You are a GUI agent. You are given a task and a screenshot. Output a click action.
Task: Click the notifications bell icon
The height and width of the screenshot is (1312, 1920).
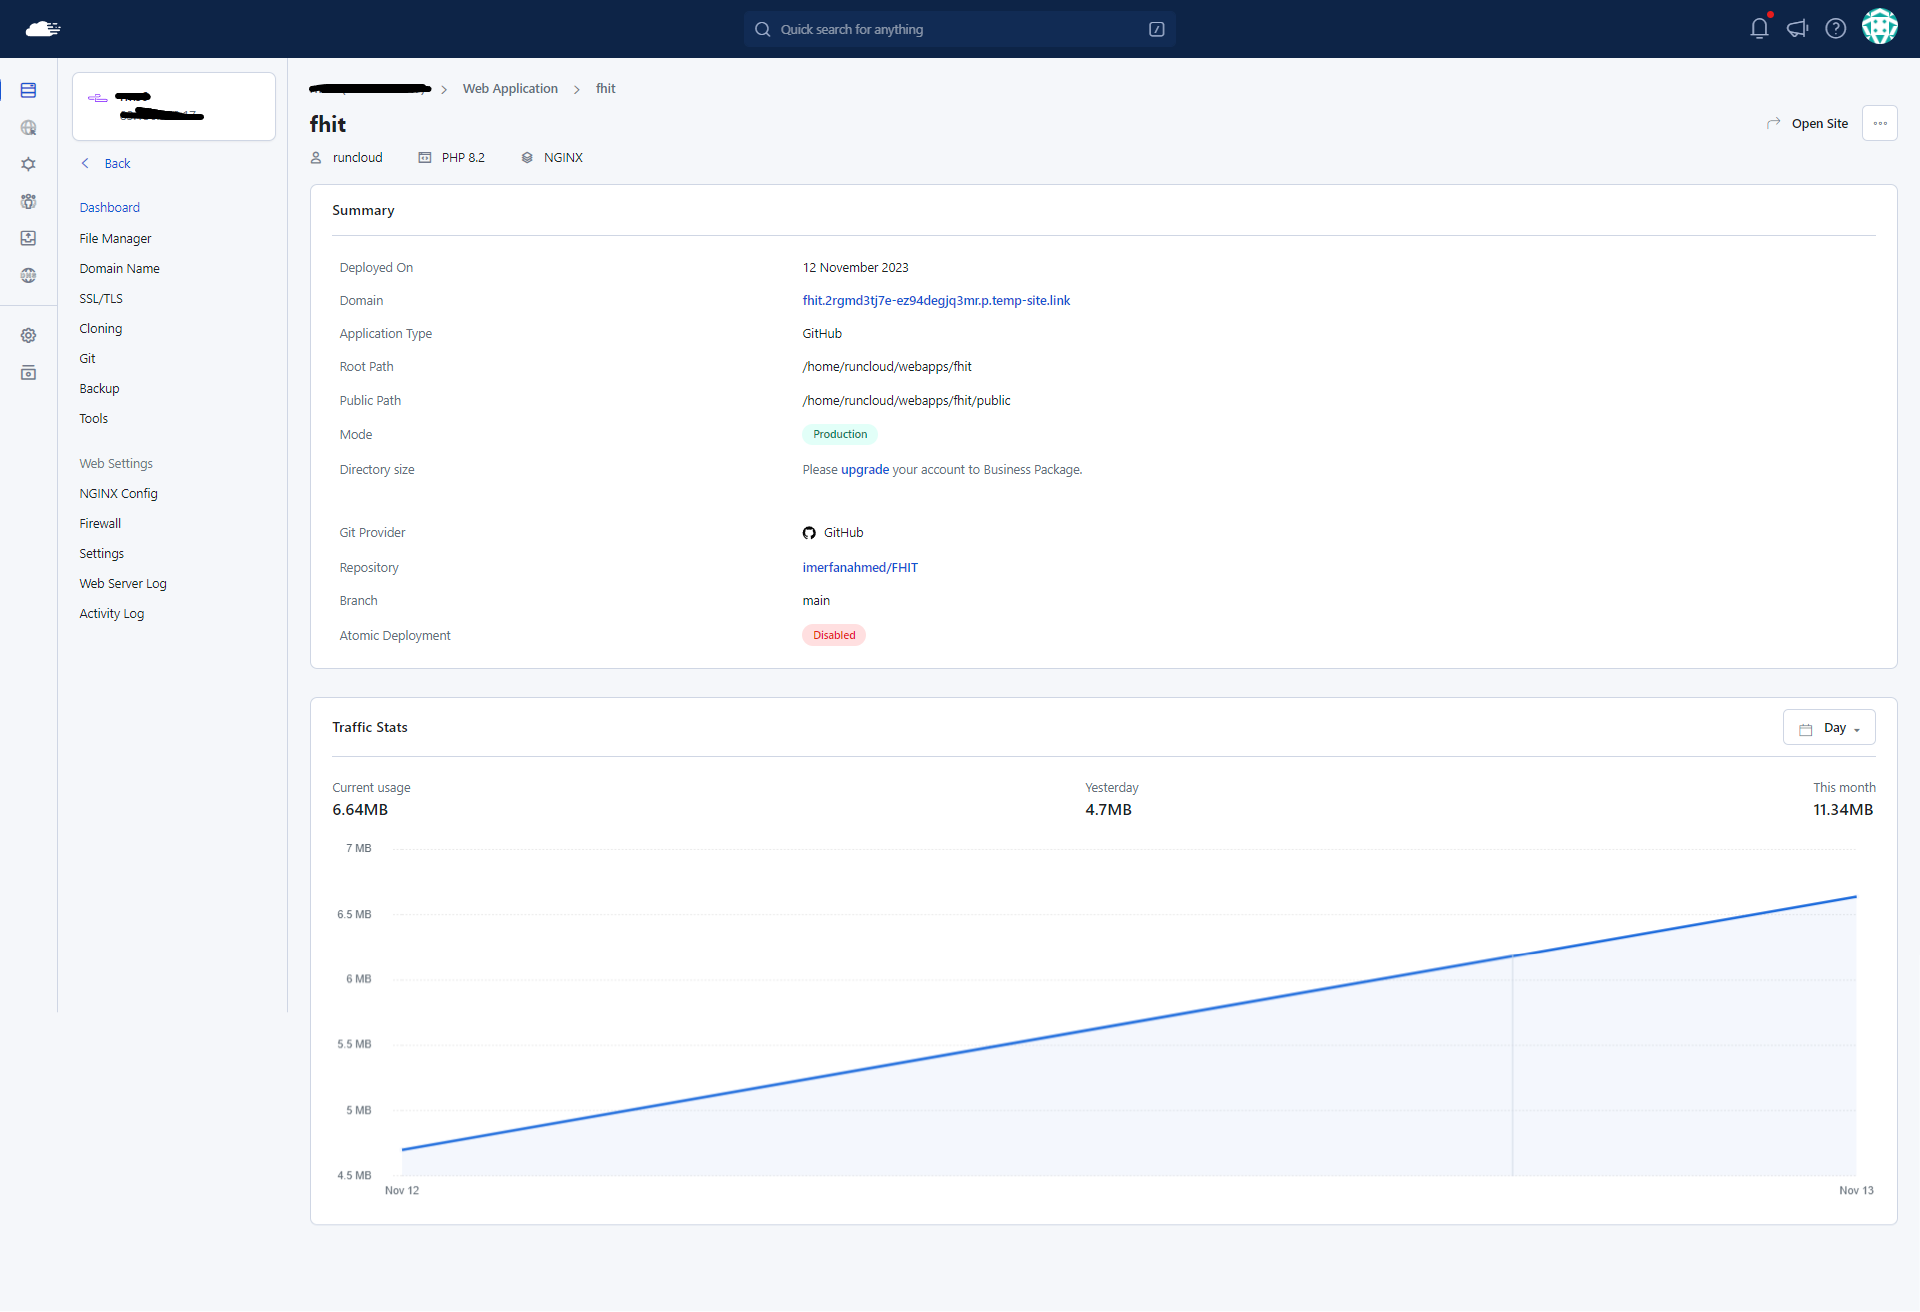click(x=1759, y=29)
